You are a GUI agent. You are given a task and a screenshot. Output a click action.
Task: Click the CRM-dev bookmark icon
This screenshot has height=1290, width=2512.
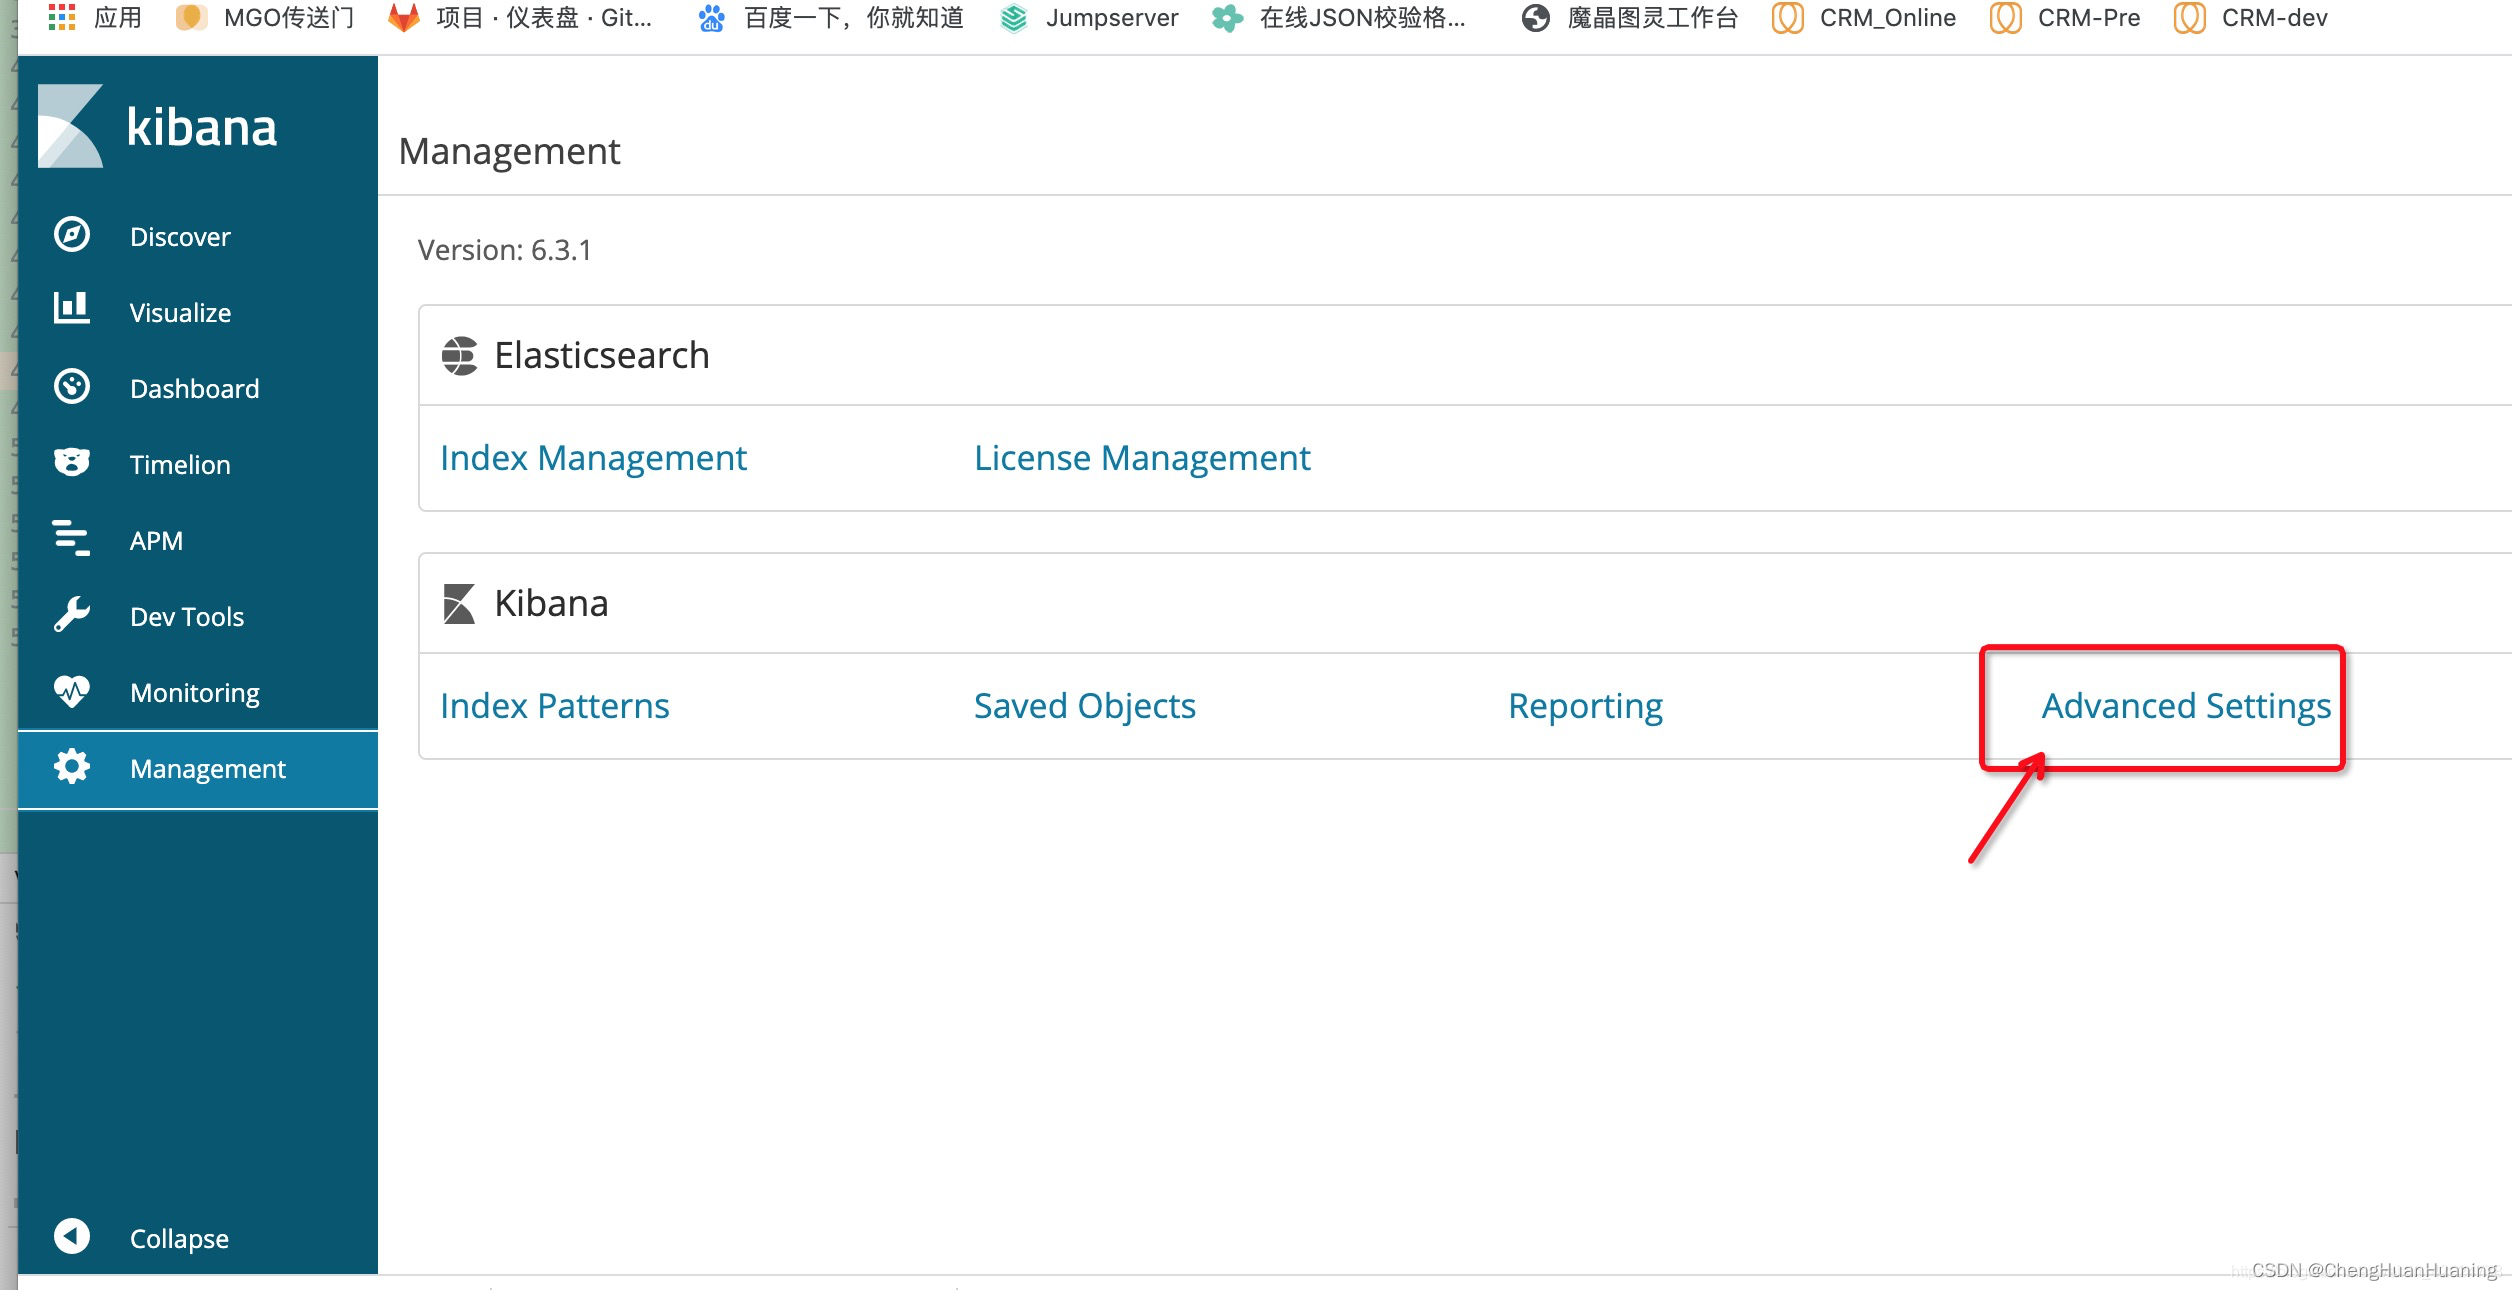point(2190,18)
